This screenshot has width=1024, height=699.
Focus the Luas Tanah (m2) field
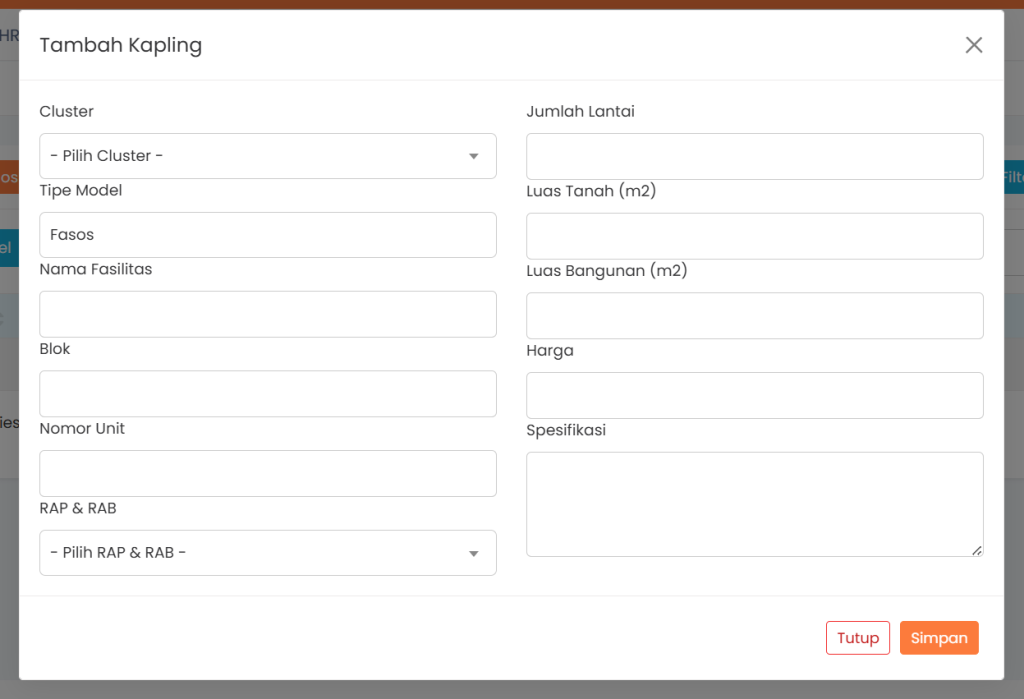click(x=754, y=236)
